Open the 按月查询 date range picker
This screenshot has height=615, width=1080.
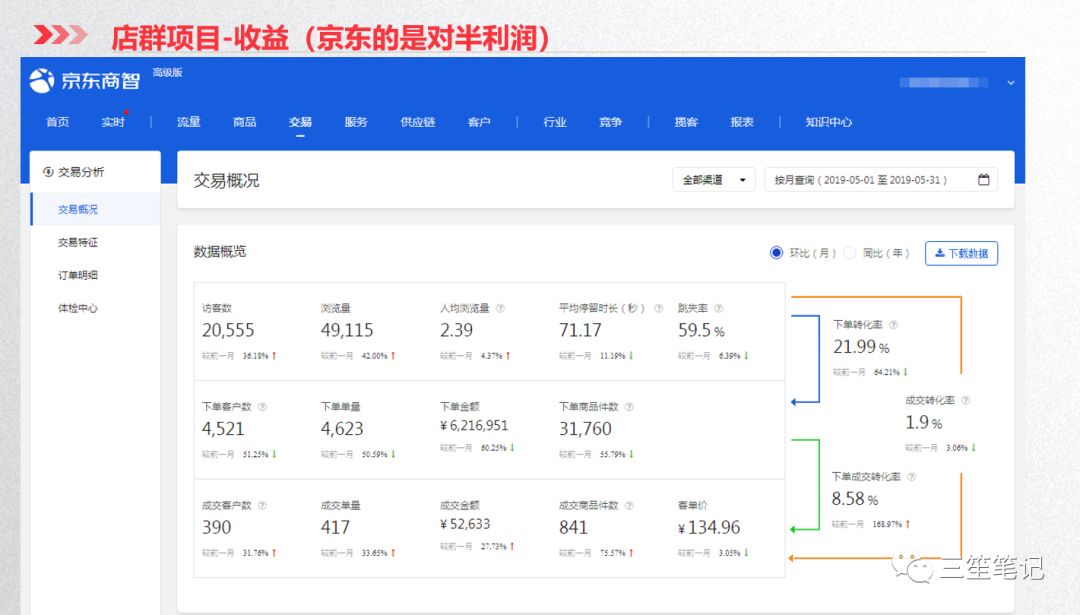[x=881, y=180]
